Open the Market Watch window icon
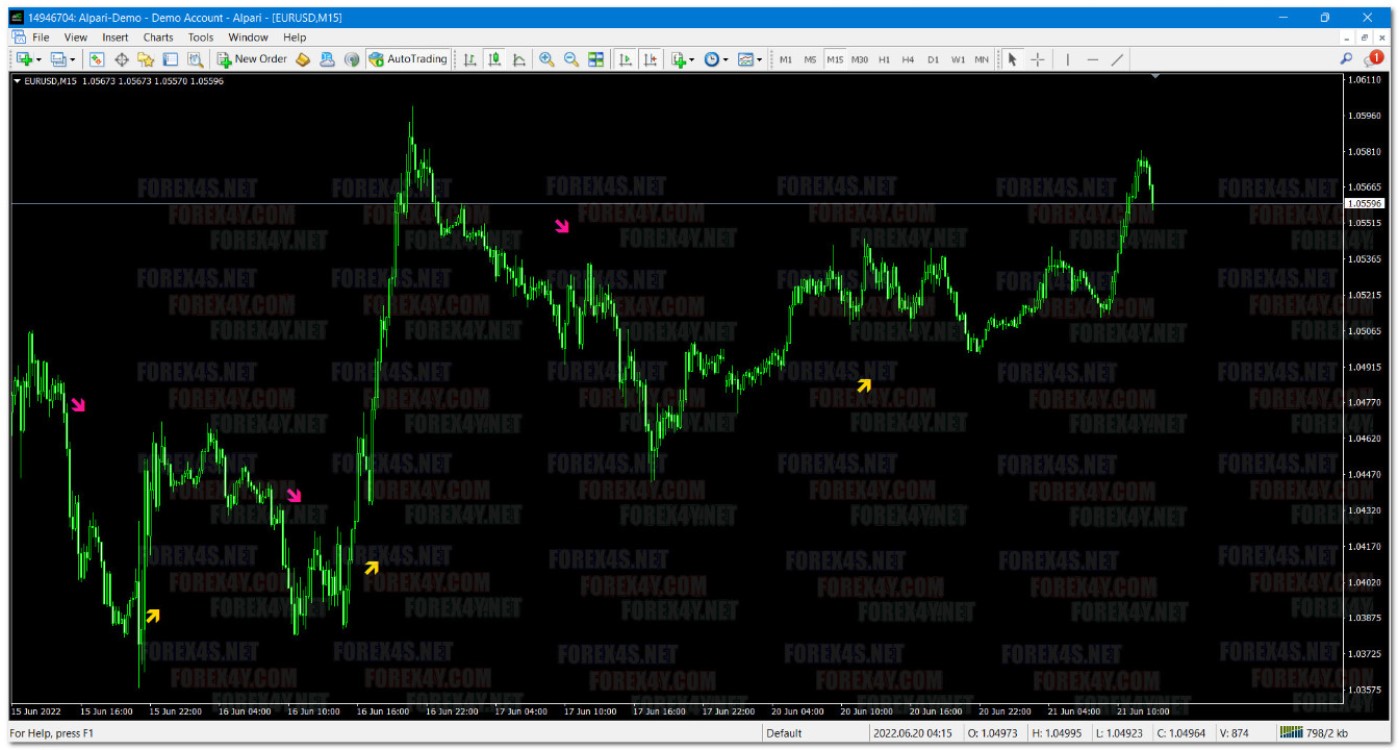The image size is (1400, 750). (97, 60)
